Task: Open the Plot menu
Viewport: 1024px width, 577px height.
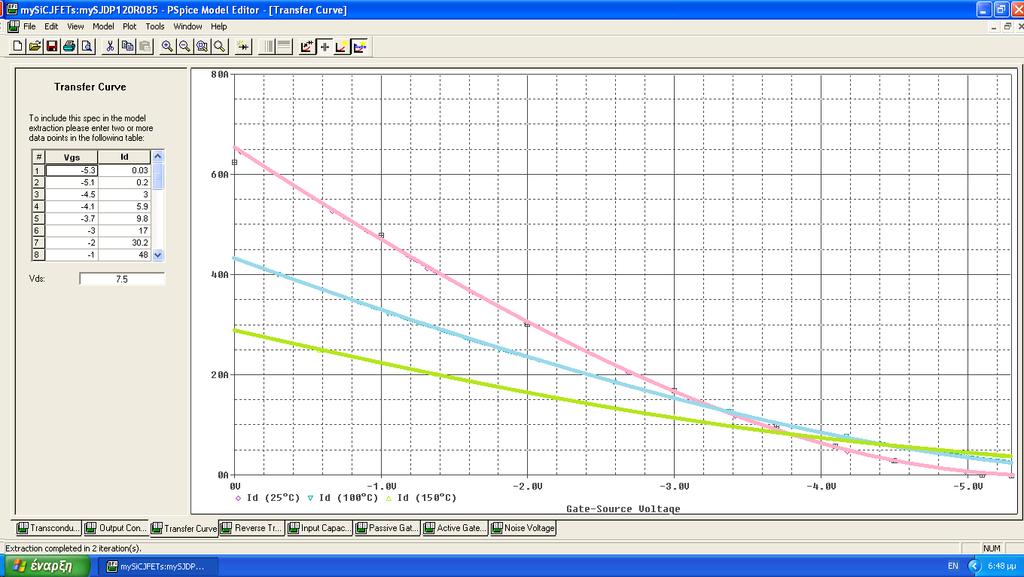Action: point(129,26)
